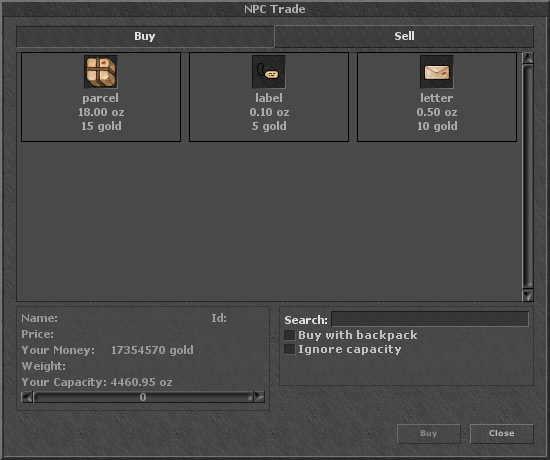
Task: Click the label 5 gold price text
Action: tap(269, 126)
